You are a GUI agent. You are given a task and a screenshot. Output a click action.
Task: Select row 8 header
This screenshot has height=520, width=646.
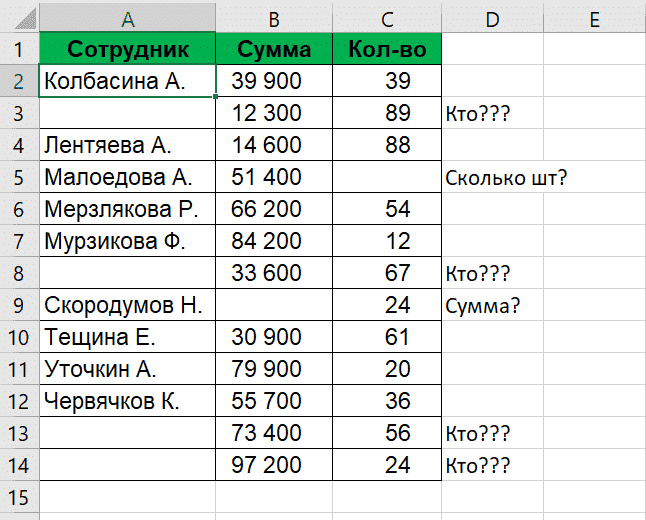19,273
